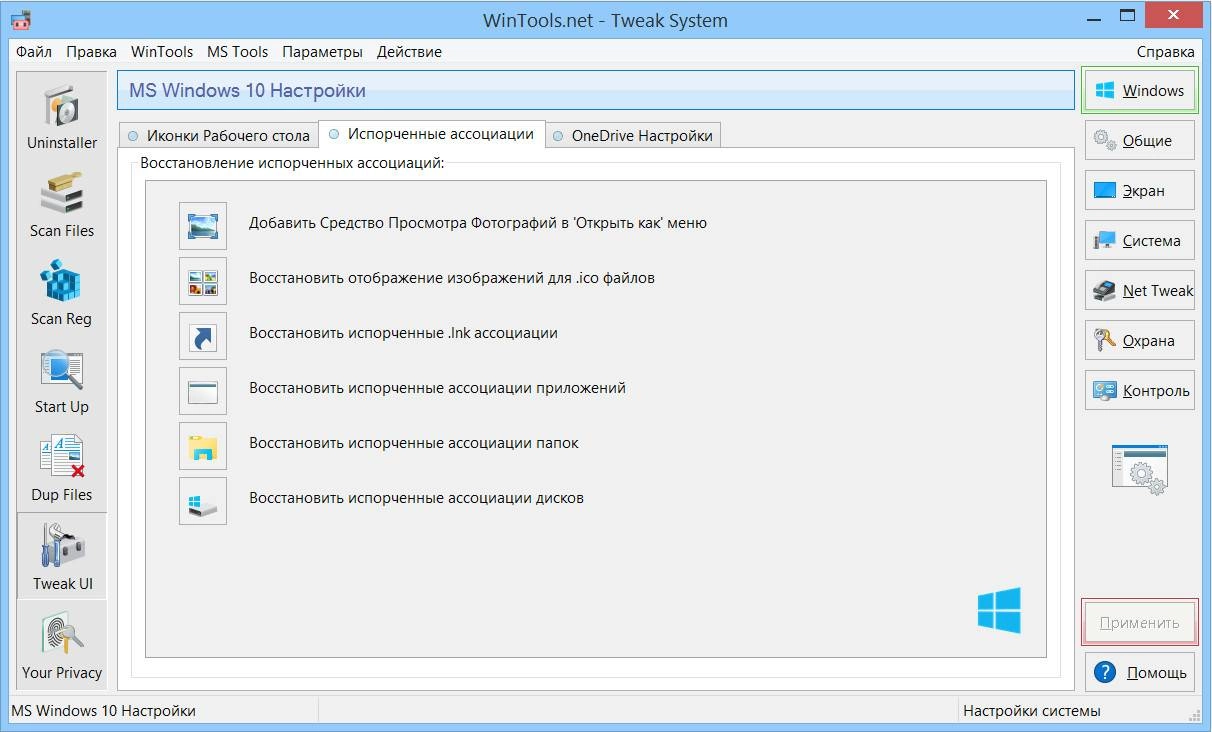Click the WinTools app icon in title bar
This screenshot has width=1212, height=732.
click(x=20, y=18)
